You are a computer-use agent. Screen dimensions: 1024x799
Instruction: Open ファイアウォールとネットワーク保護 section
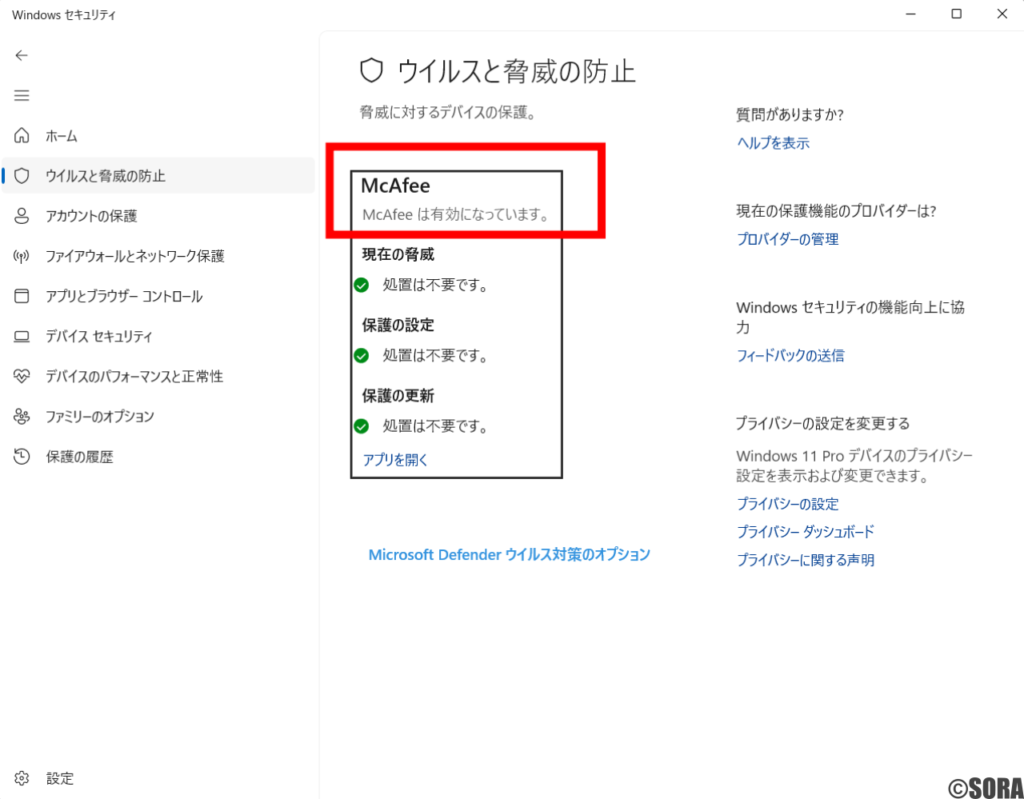(157, 255)
